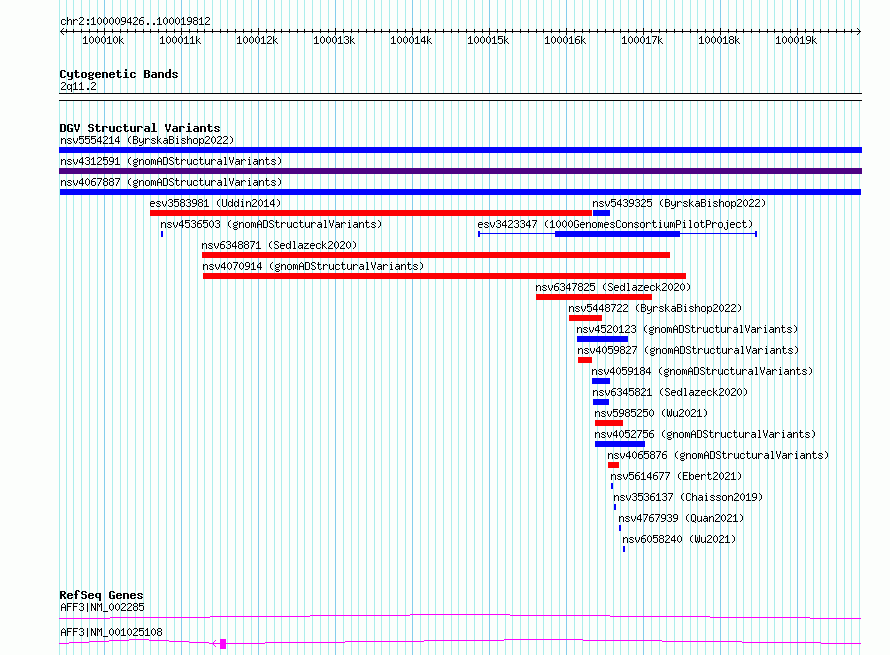Open nsv4520123 (gnomADStructuralVariants) label
This screenshot has width=890, height=655.
pos(687,329)
